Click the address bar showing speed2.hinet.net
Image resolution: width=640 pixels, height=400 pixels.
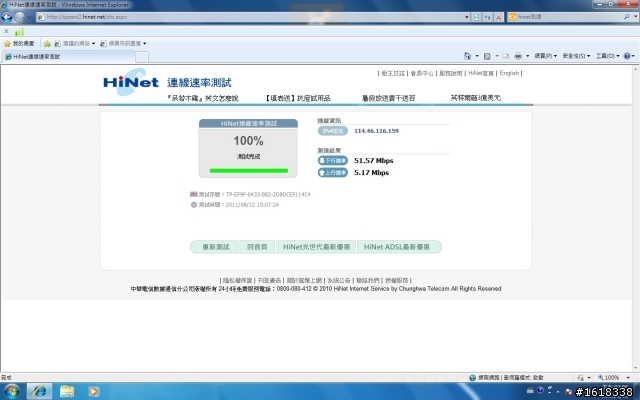pos(250,17)
